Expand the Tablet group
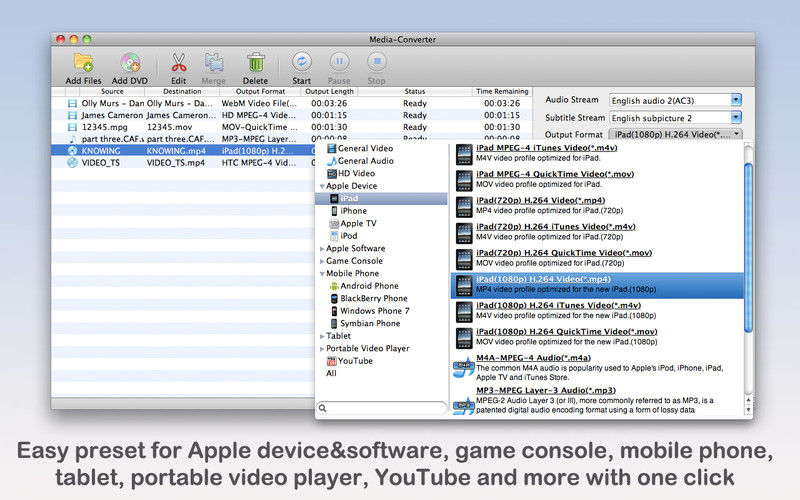 [x=322, y=336]
